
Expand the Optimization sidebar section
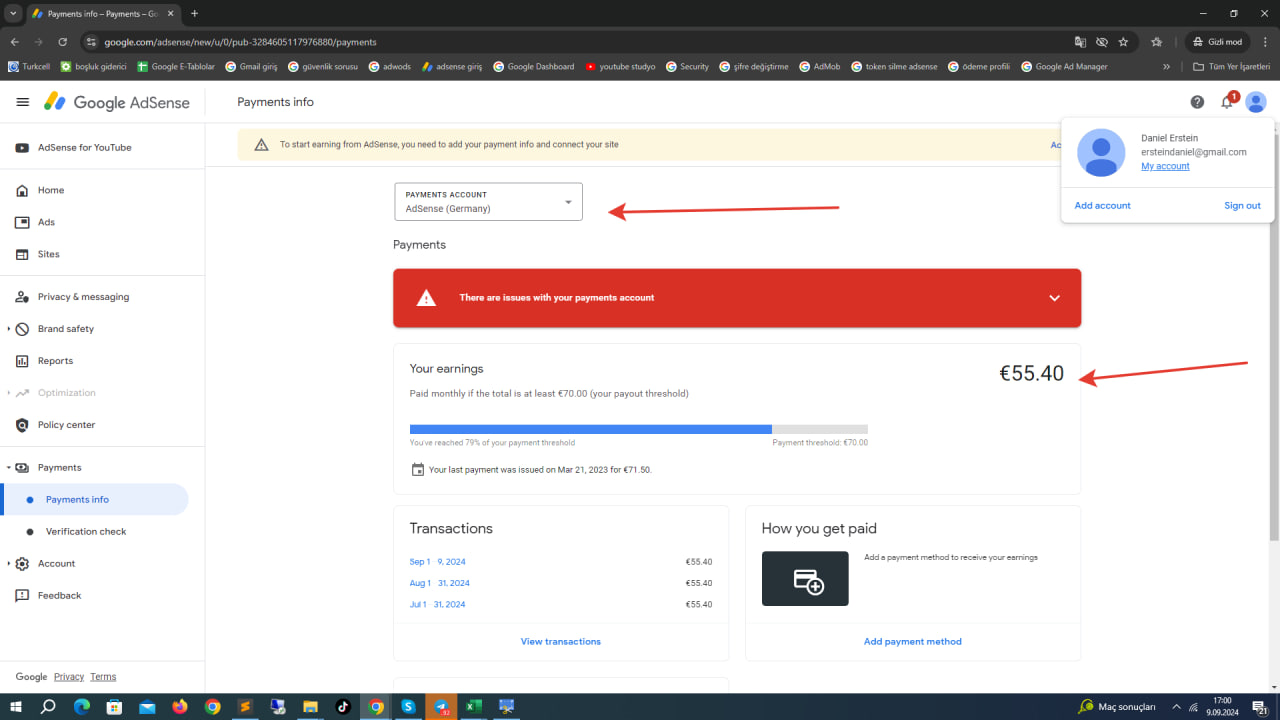click(9, 393)
